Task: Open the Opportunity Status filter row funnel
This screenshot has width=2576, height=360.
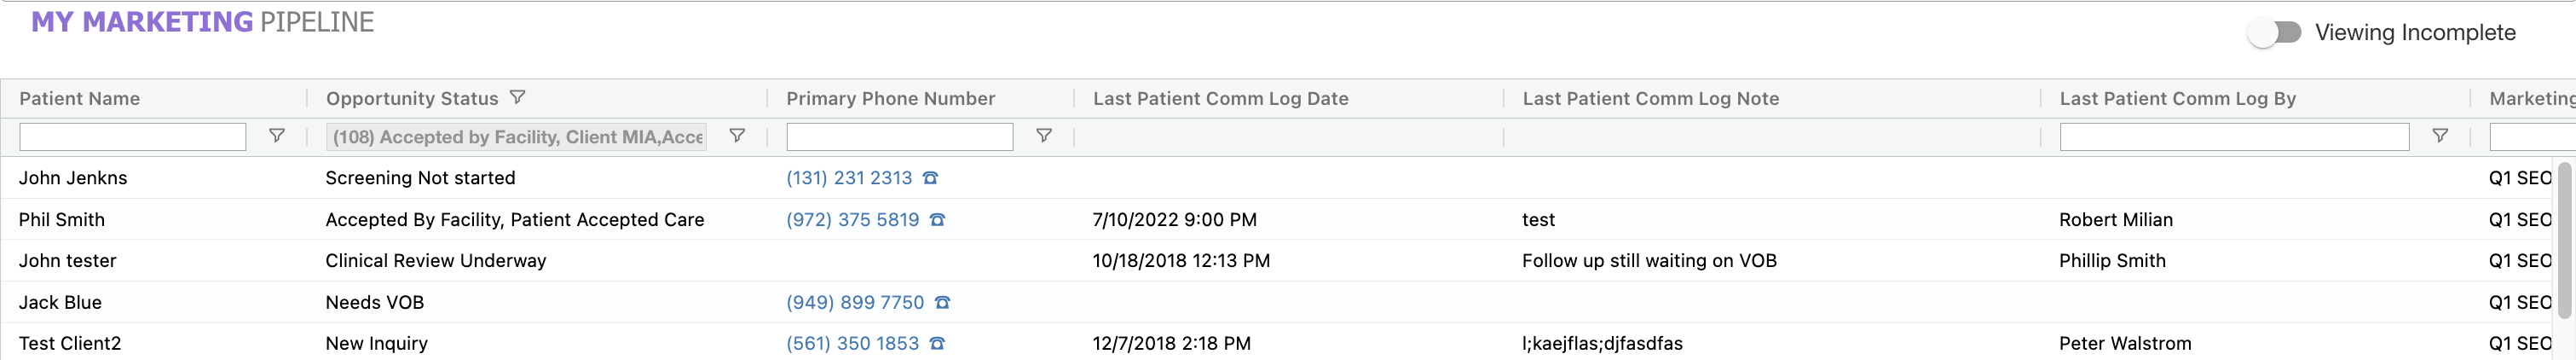Action: [737, 136]
